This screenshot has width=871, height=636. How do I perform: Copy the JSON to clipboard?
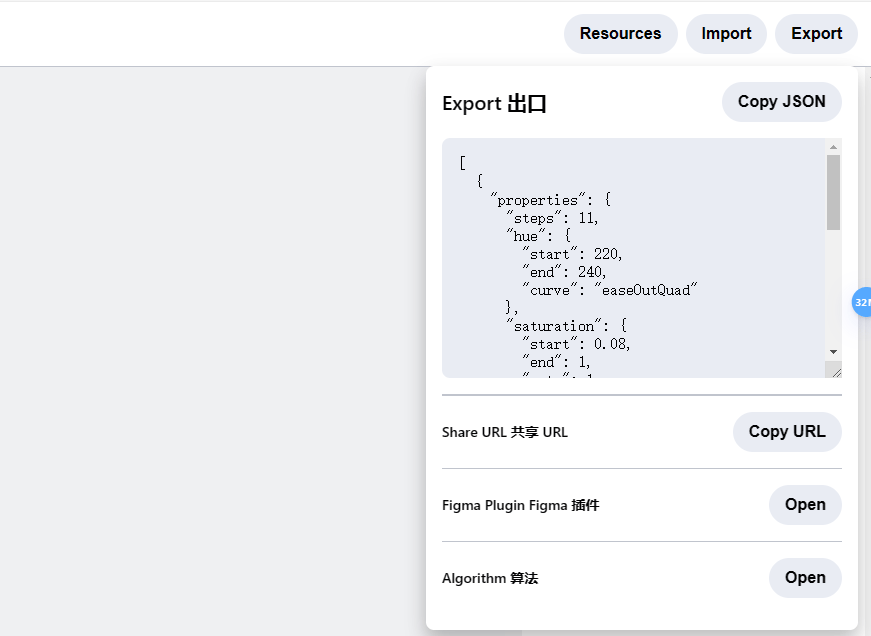coord(781,102)
